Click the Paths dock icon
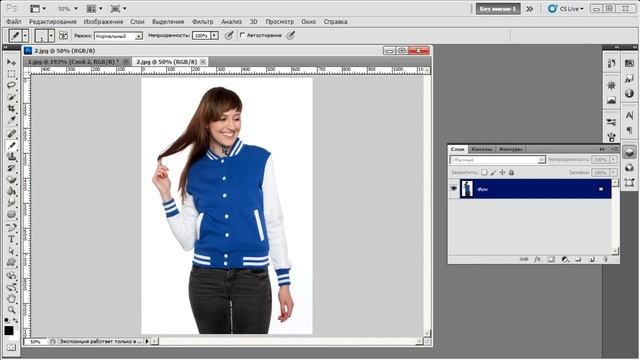 [629, 182]
